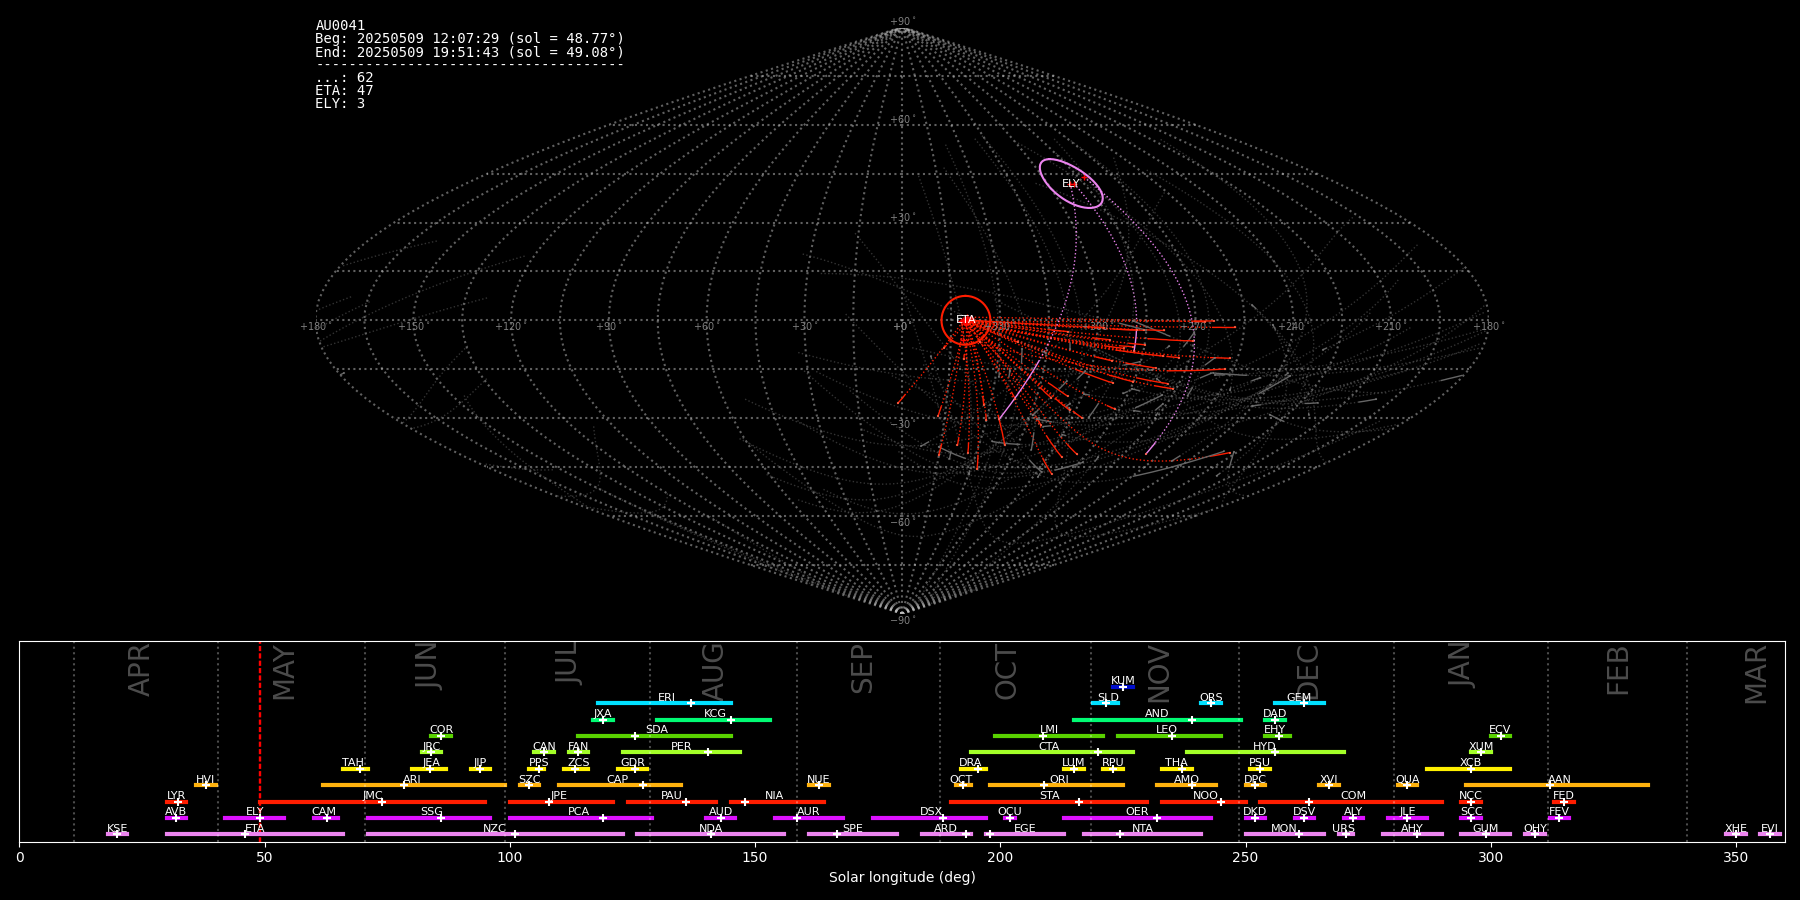Screen dimensions: 1800x900
Task: Click the 'ELY: 3' count text
Action: [340, 103]
